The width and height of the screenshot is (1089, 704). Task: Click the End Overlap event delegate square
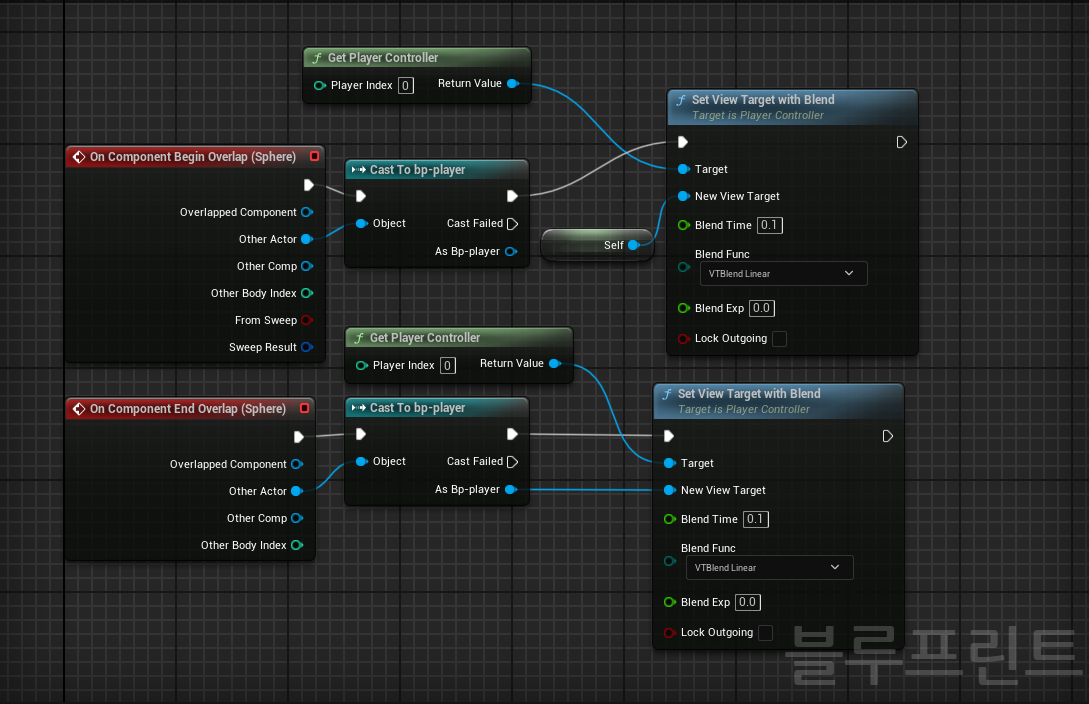coord(304,408)
